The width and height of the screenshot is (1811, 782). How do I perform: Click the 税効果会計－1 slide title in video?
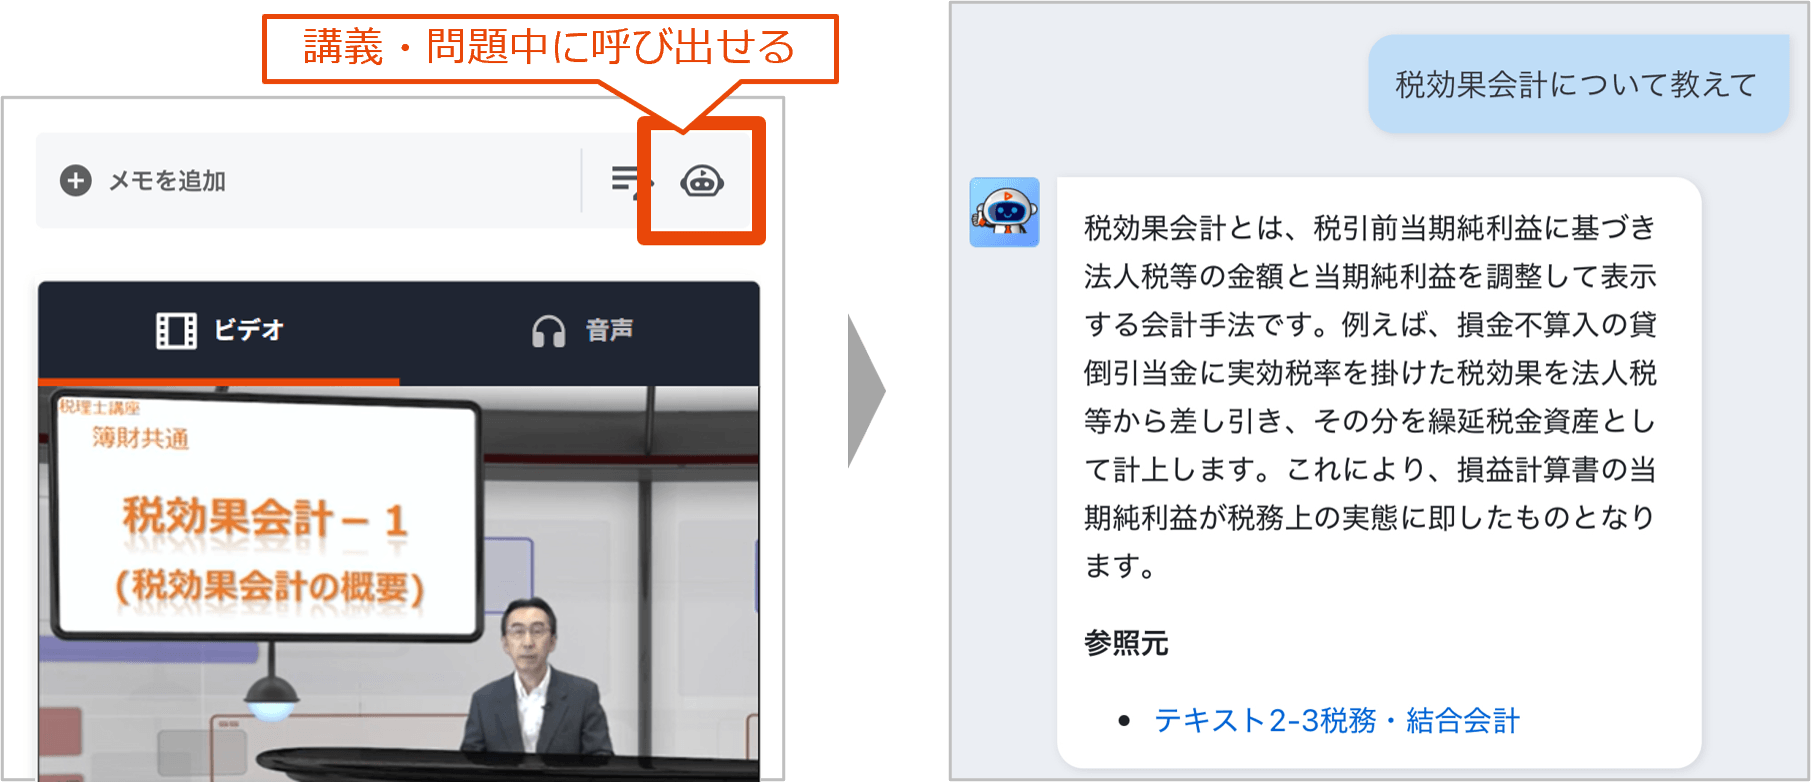point(264,519)
